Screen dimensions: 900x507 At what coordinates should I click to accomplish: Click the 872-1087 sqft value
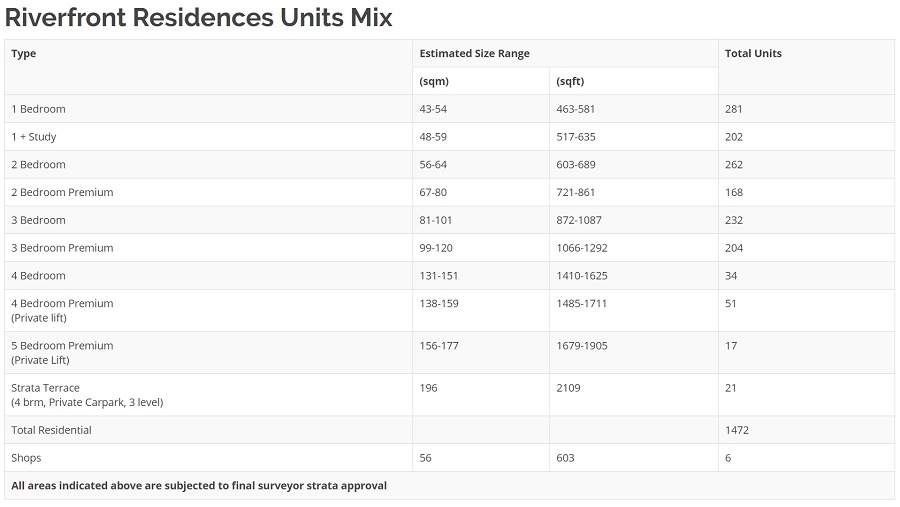click(579, 221)
